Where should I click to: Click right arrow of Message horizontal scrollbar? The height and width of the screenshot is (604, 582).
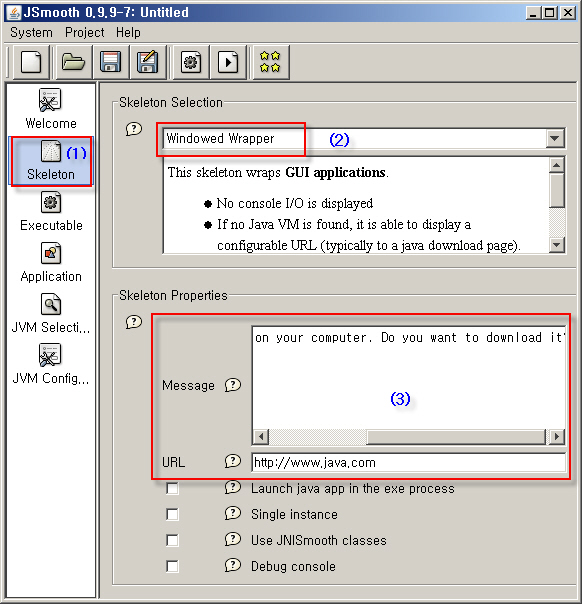click(556, 437)
